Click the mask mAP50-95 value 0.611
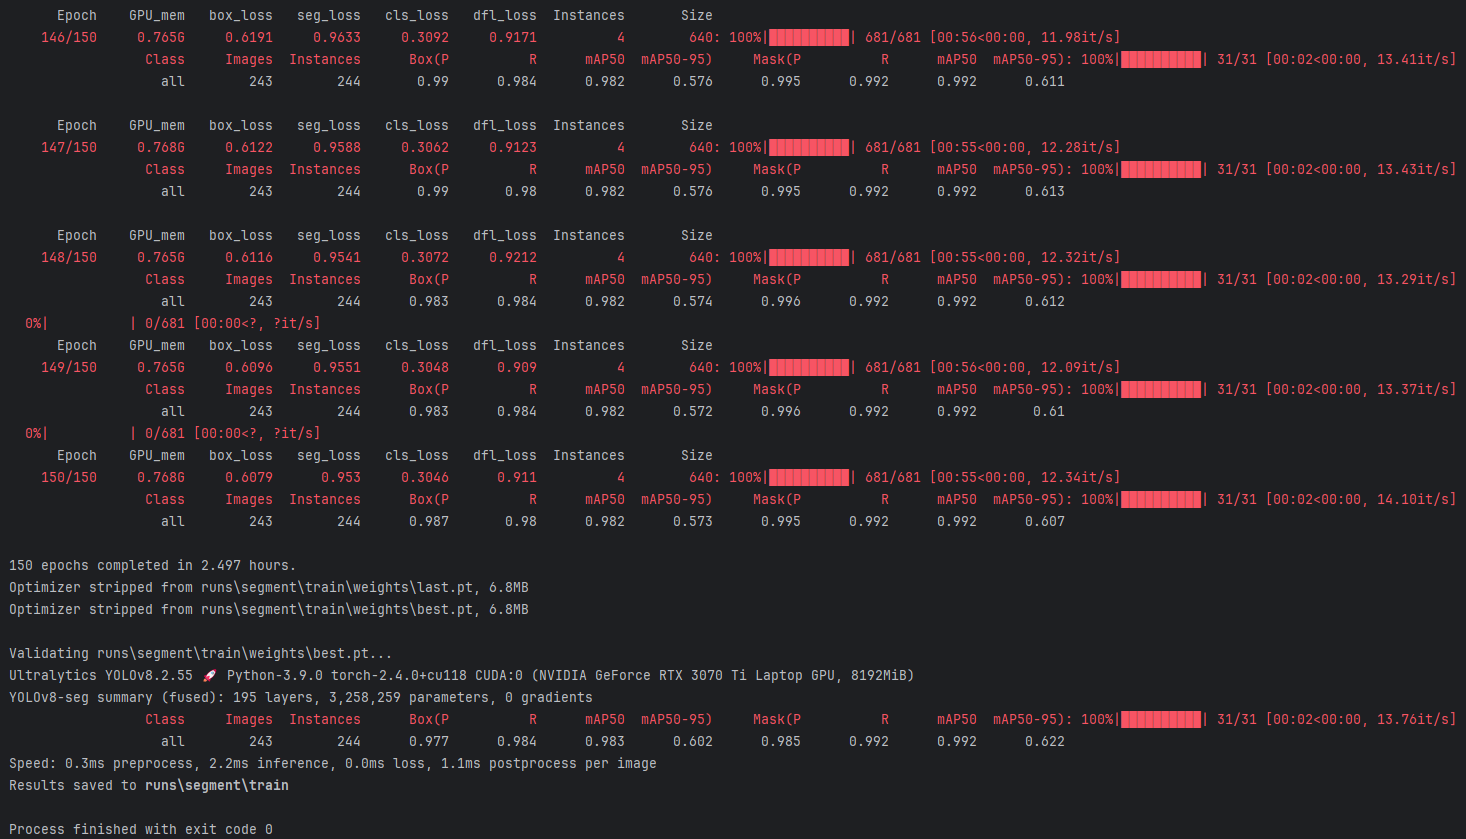Viewport: 1466px width, 839px height. point(1045,81)
